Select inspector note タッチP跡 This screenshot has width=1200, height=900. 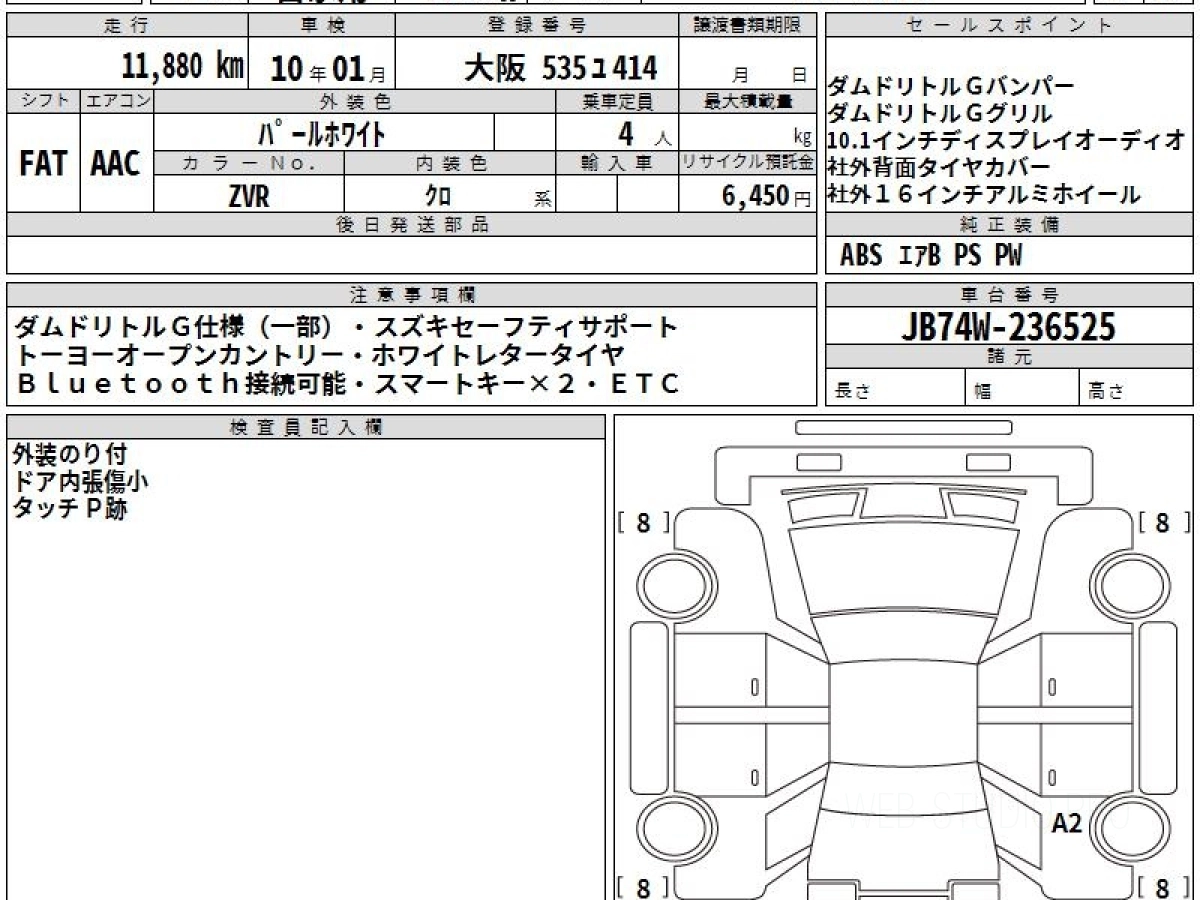pyautogui.click(x=70, y=508)
